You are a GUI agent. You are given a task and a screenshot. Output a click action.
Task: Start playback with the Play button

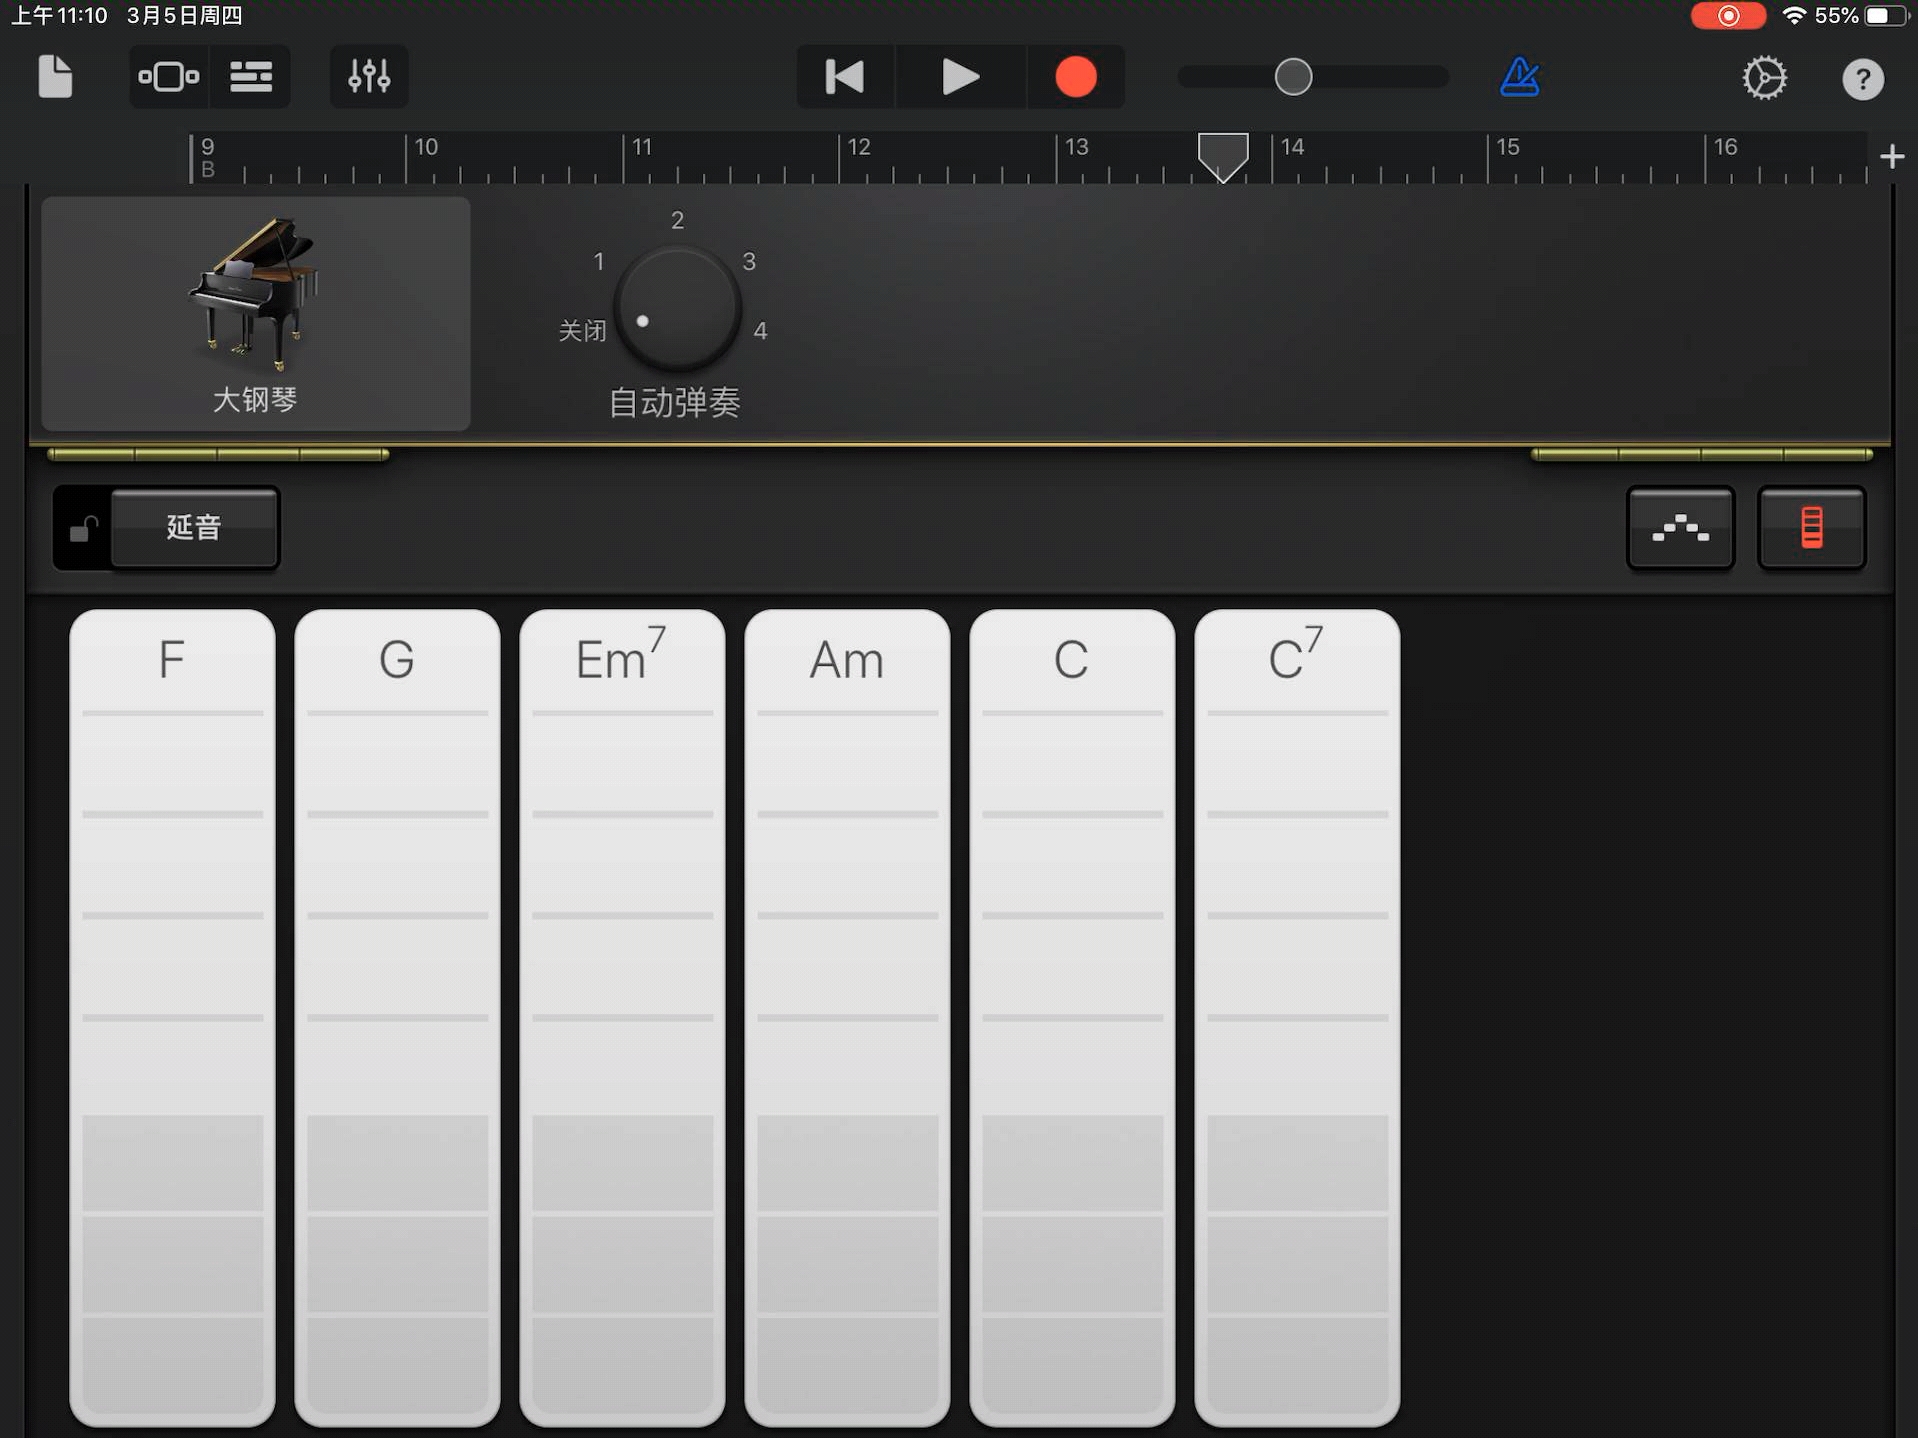pos(960,77)
